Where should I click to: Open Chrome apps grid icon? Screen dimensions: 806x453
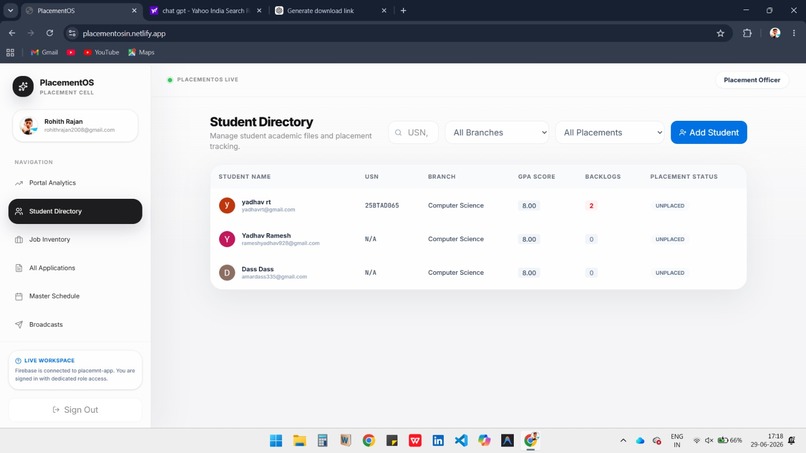pyautogui.click(x=10, y=52)
